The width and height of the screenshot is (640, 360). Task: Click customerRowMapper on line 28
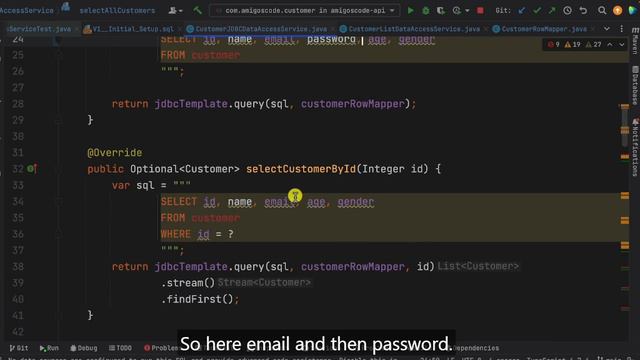pyautogui.click(x=353, y=104)
